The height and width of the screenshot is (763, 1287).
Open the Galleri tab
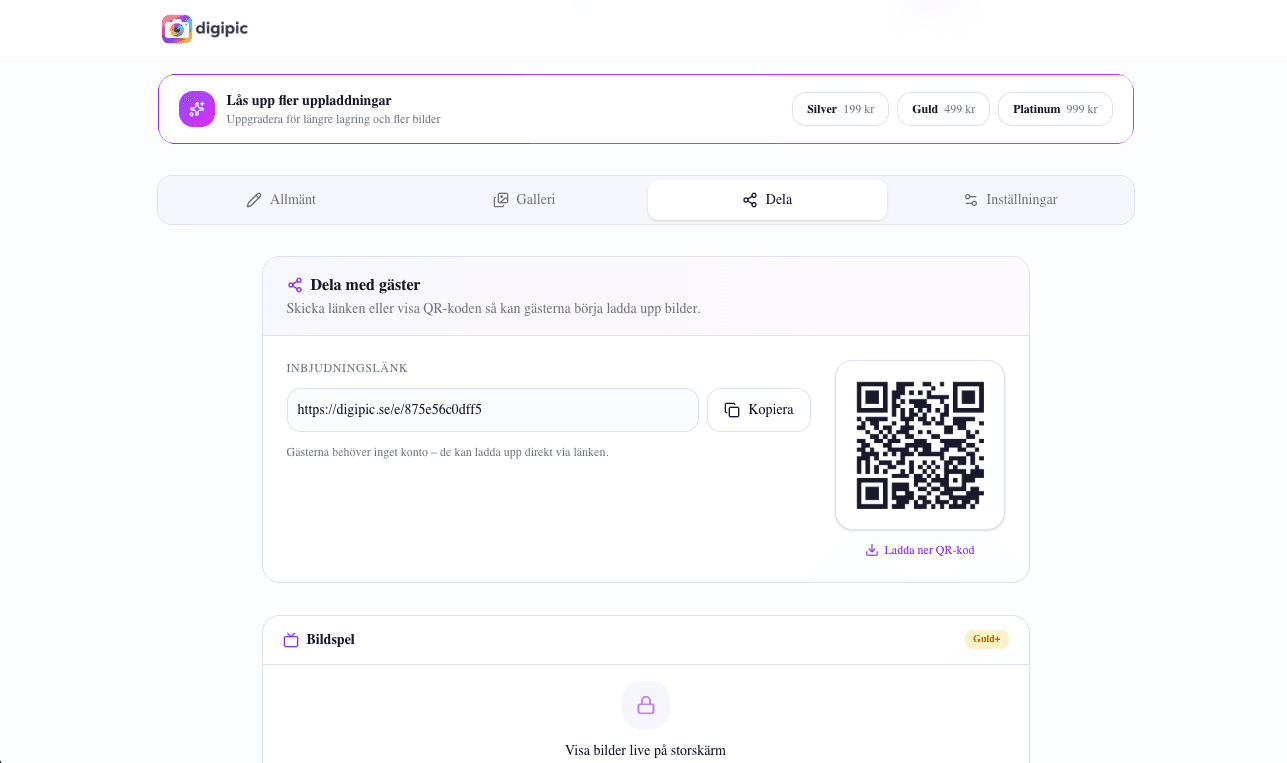click(x=524, y=199)
